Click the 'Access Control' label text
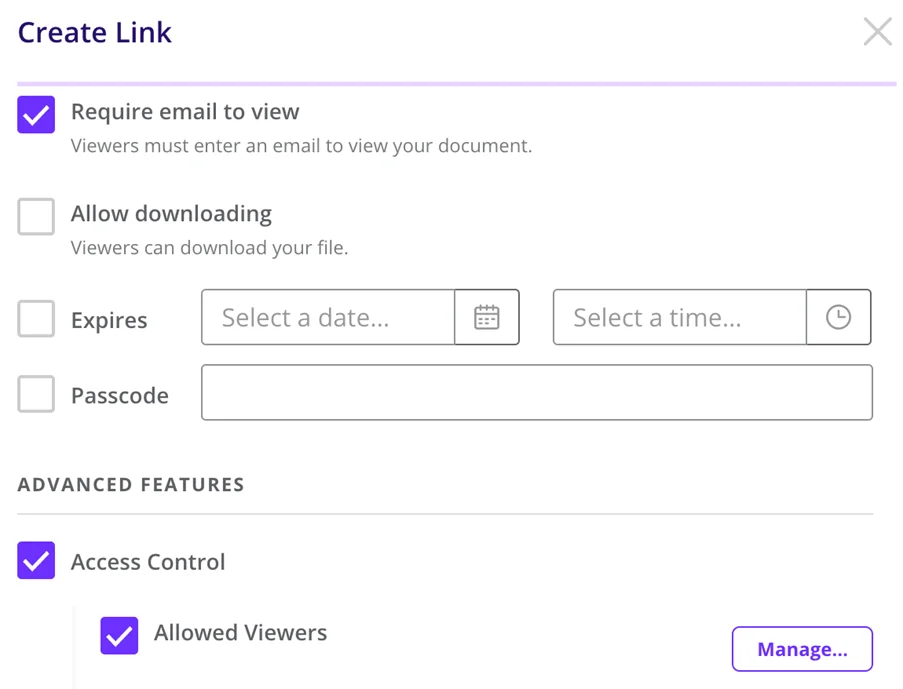Viewport: 903px width, 689px height. [x=148, y=562]
